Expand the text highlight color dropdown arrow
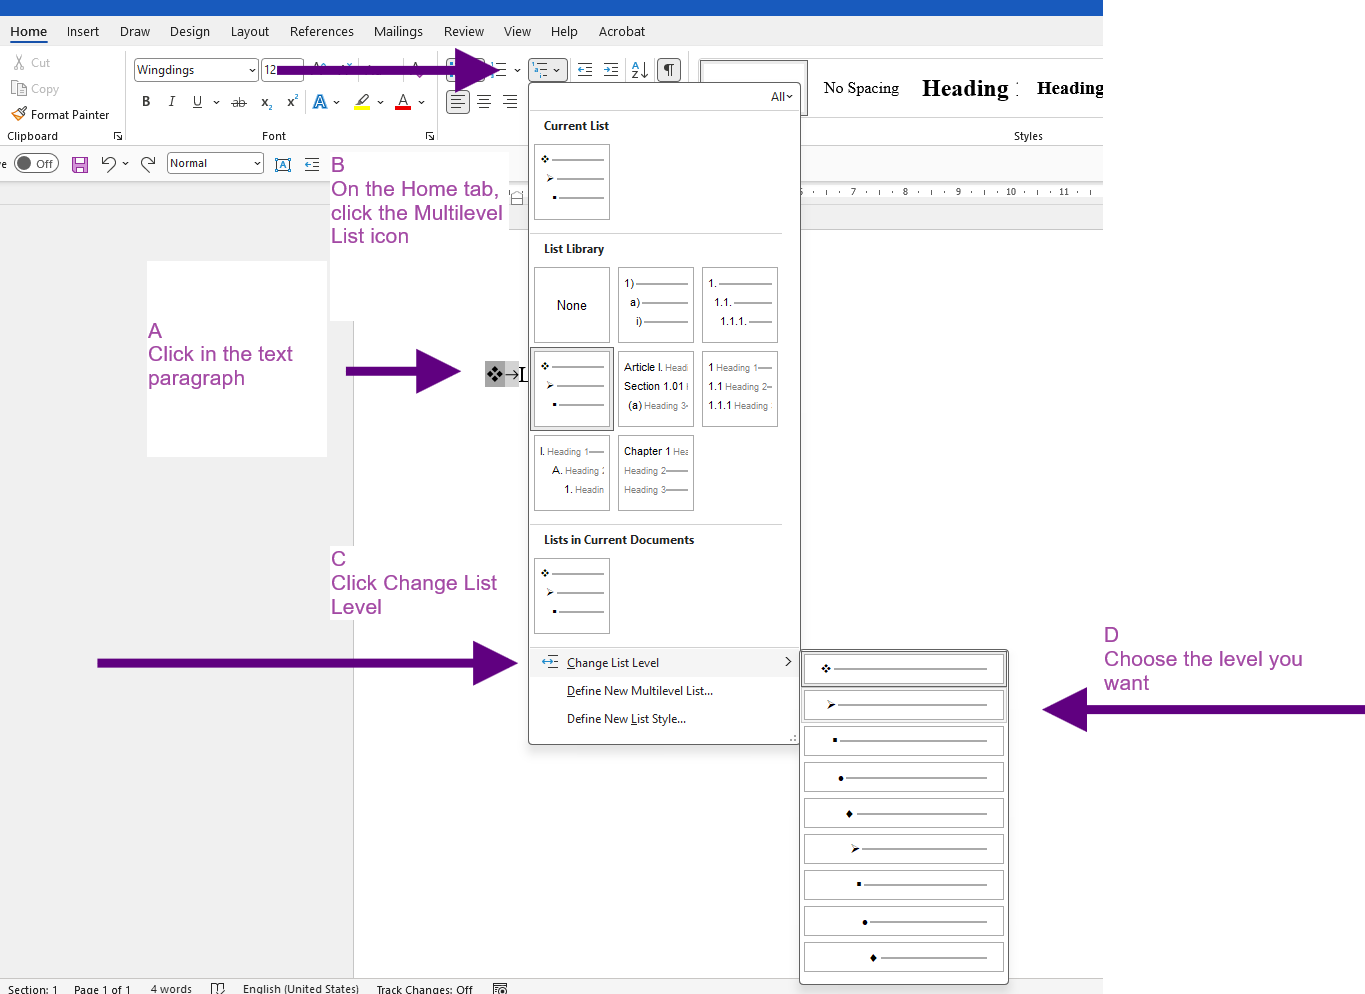The height and width of the screenshot is (994, 1365). tap(380, 102)
